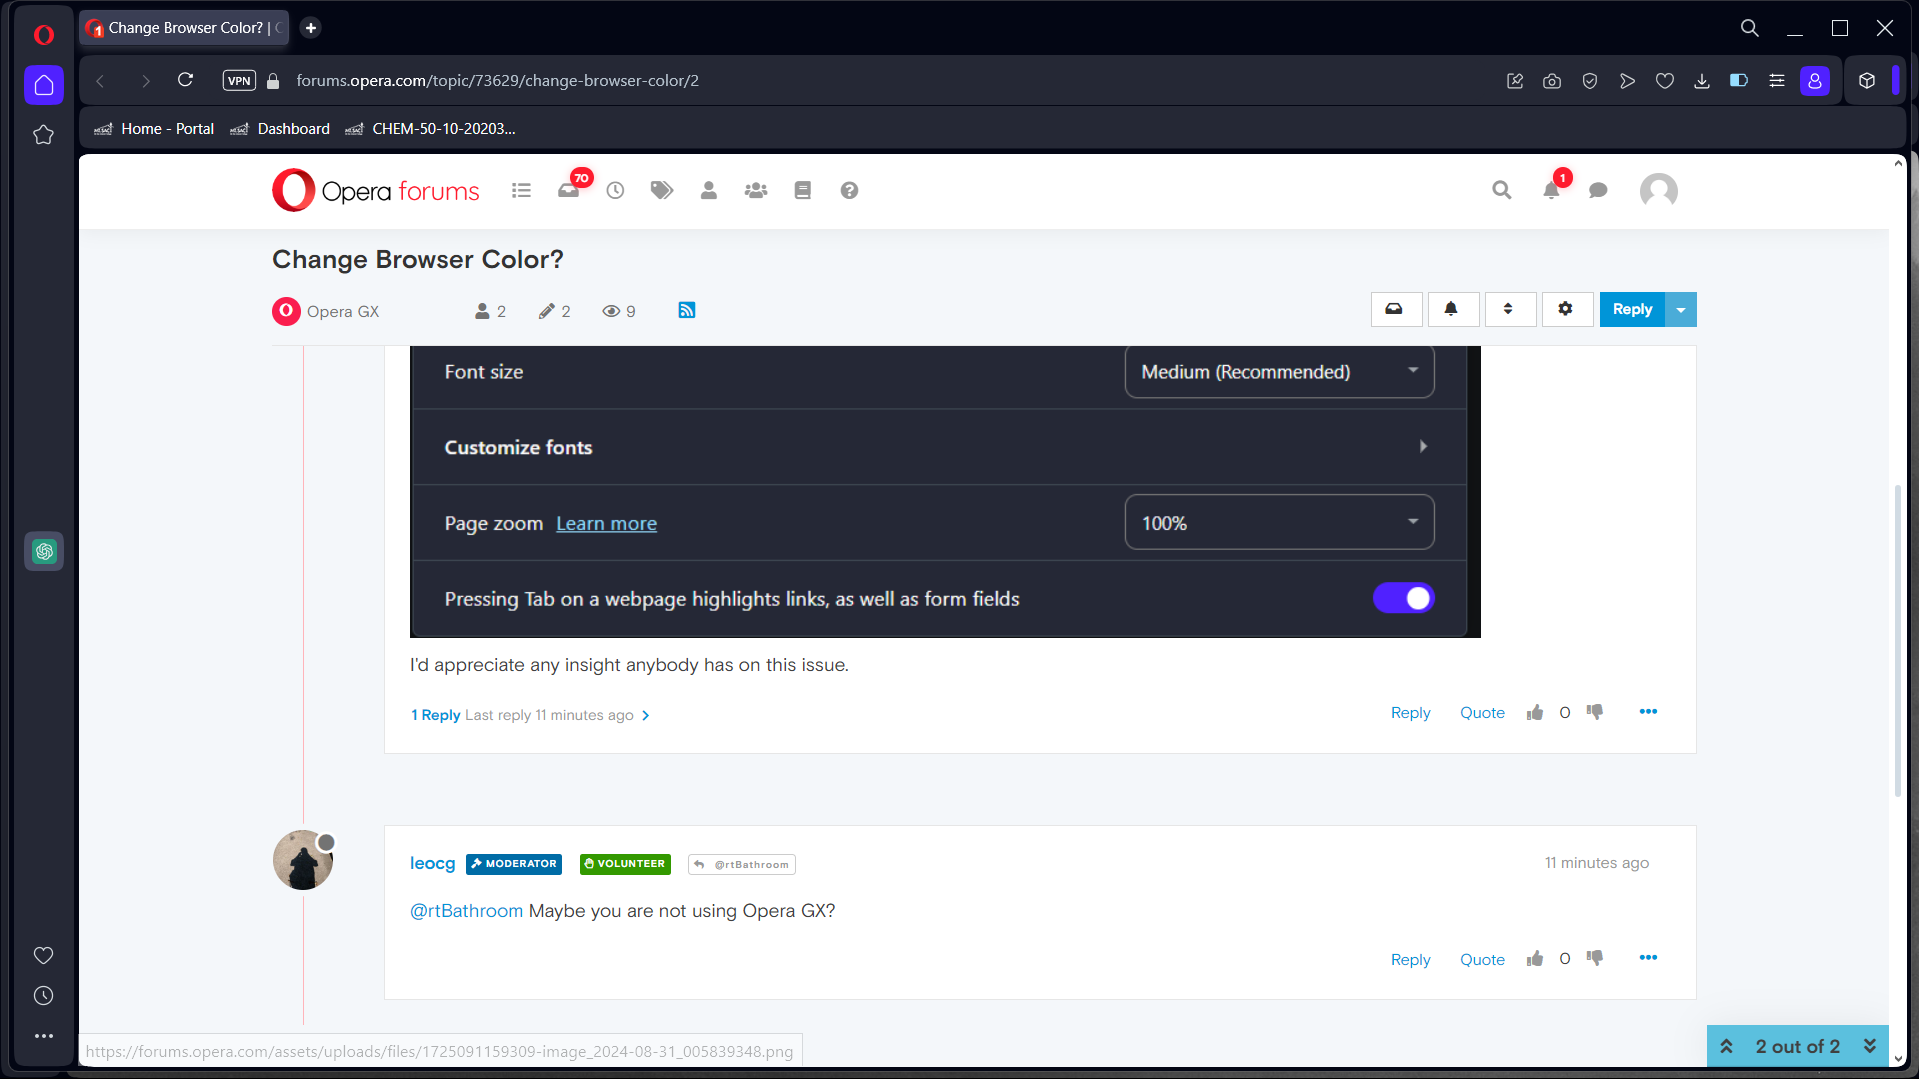Upvote leocg's post
The width and height of the screenshot is (1919, 1079).
(x=1535, y=959)
